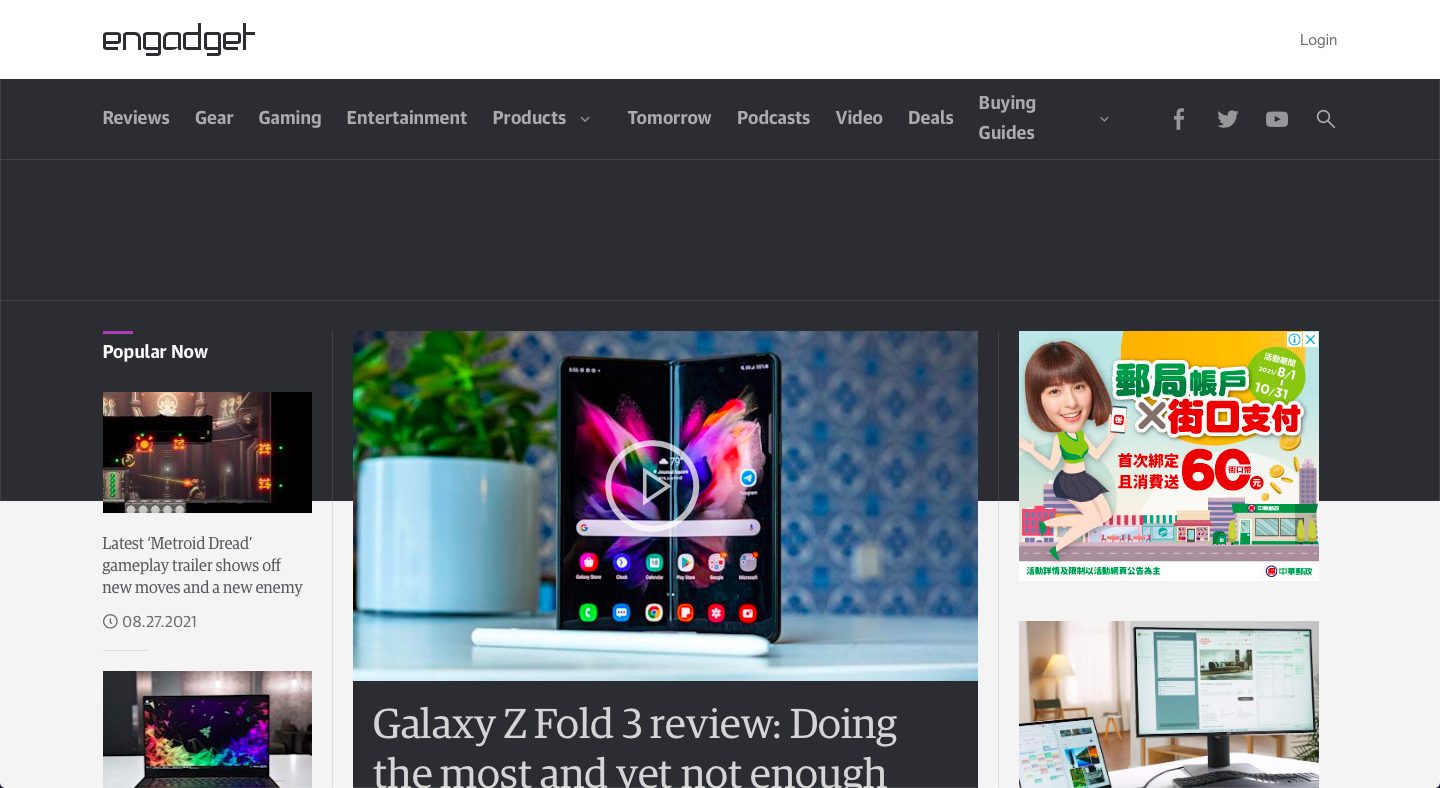This screenshot has height=788, width=1440.
Task: Open the Deals page
Action: coord(930,118)
